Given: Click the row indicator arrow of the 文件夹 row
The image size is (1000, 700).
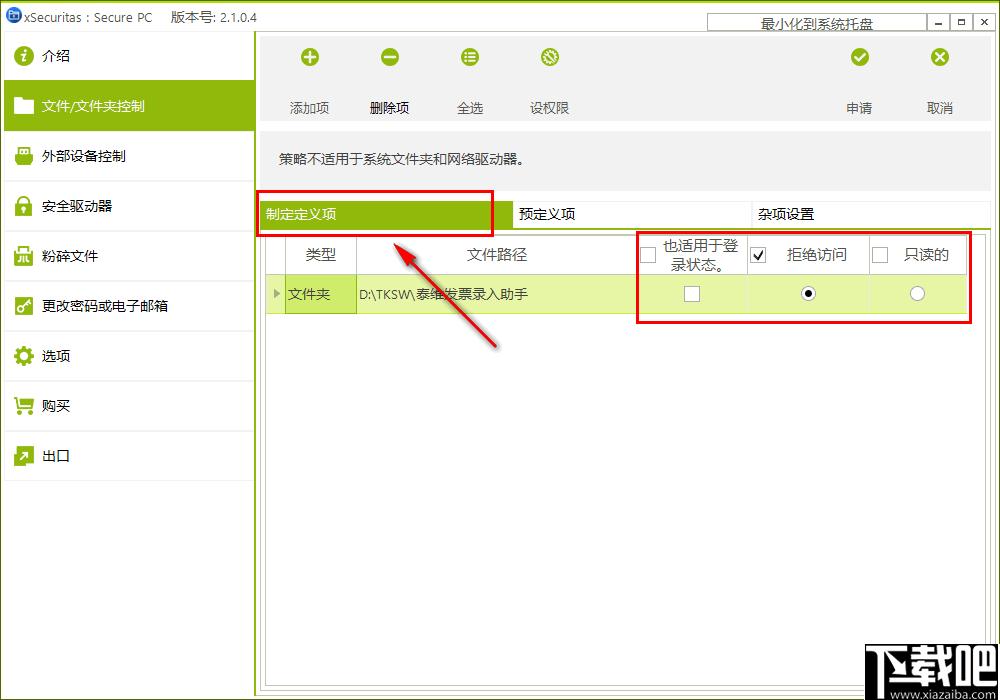Looking at the screenshot, I should 276,294.
